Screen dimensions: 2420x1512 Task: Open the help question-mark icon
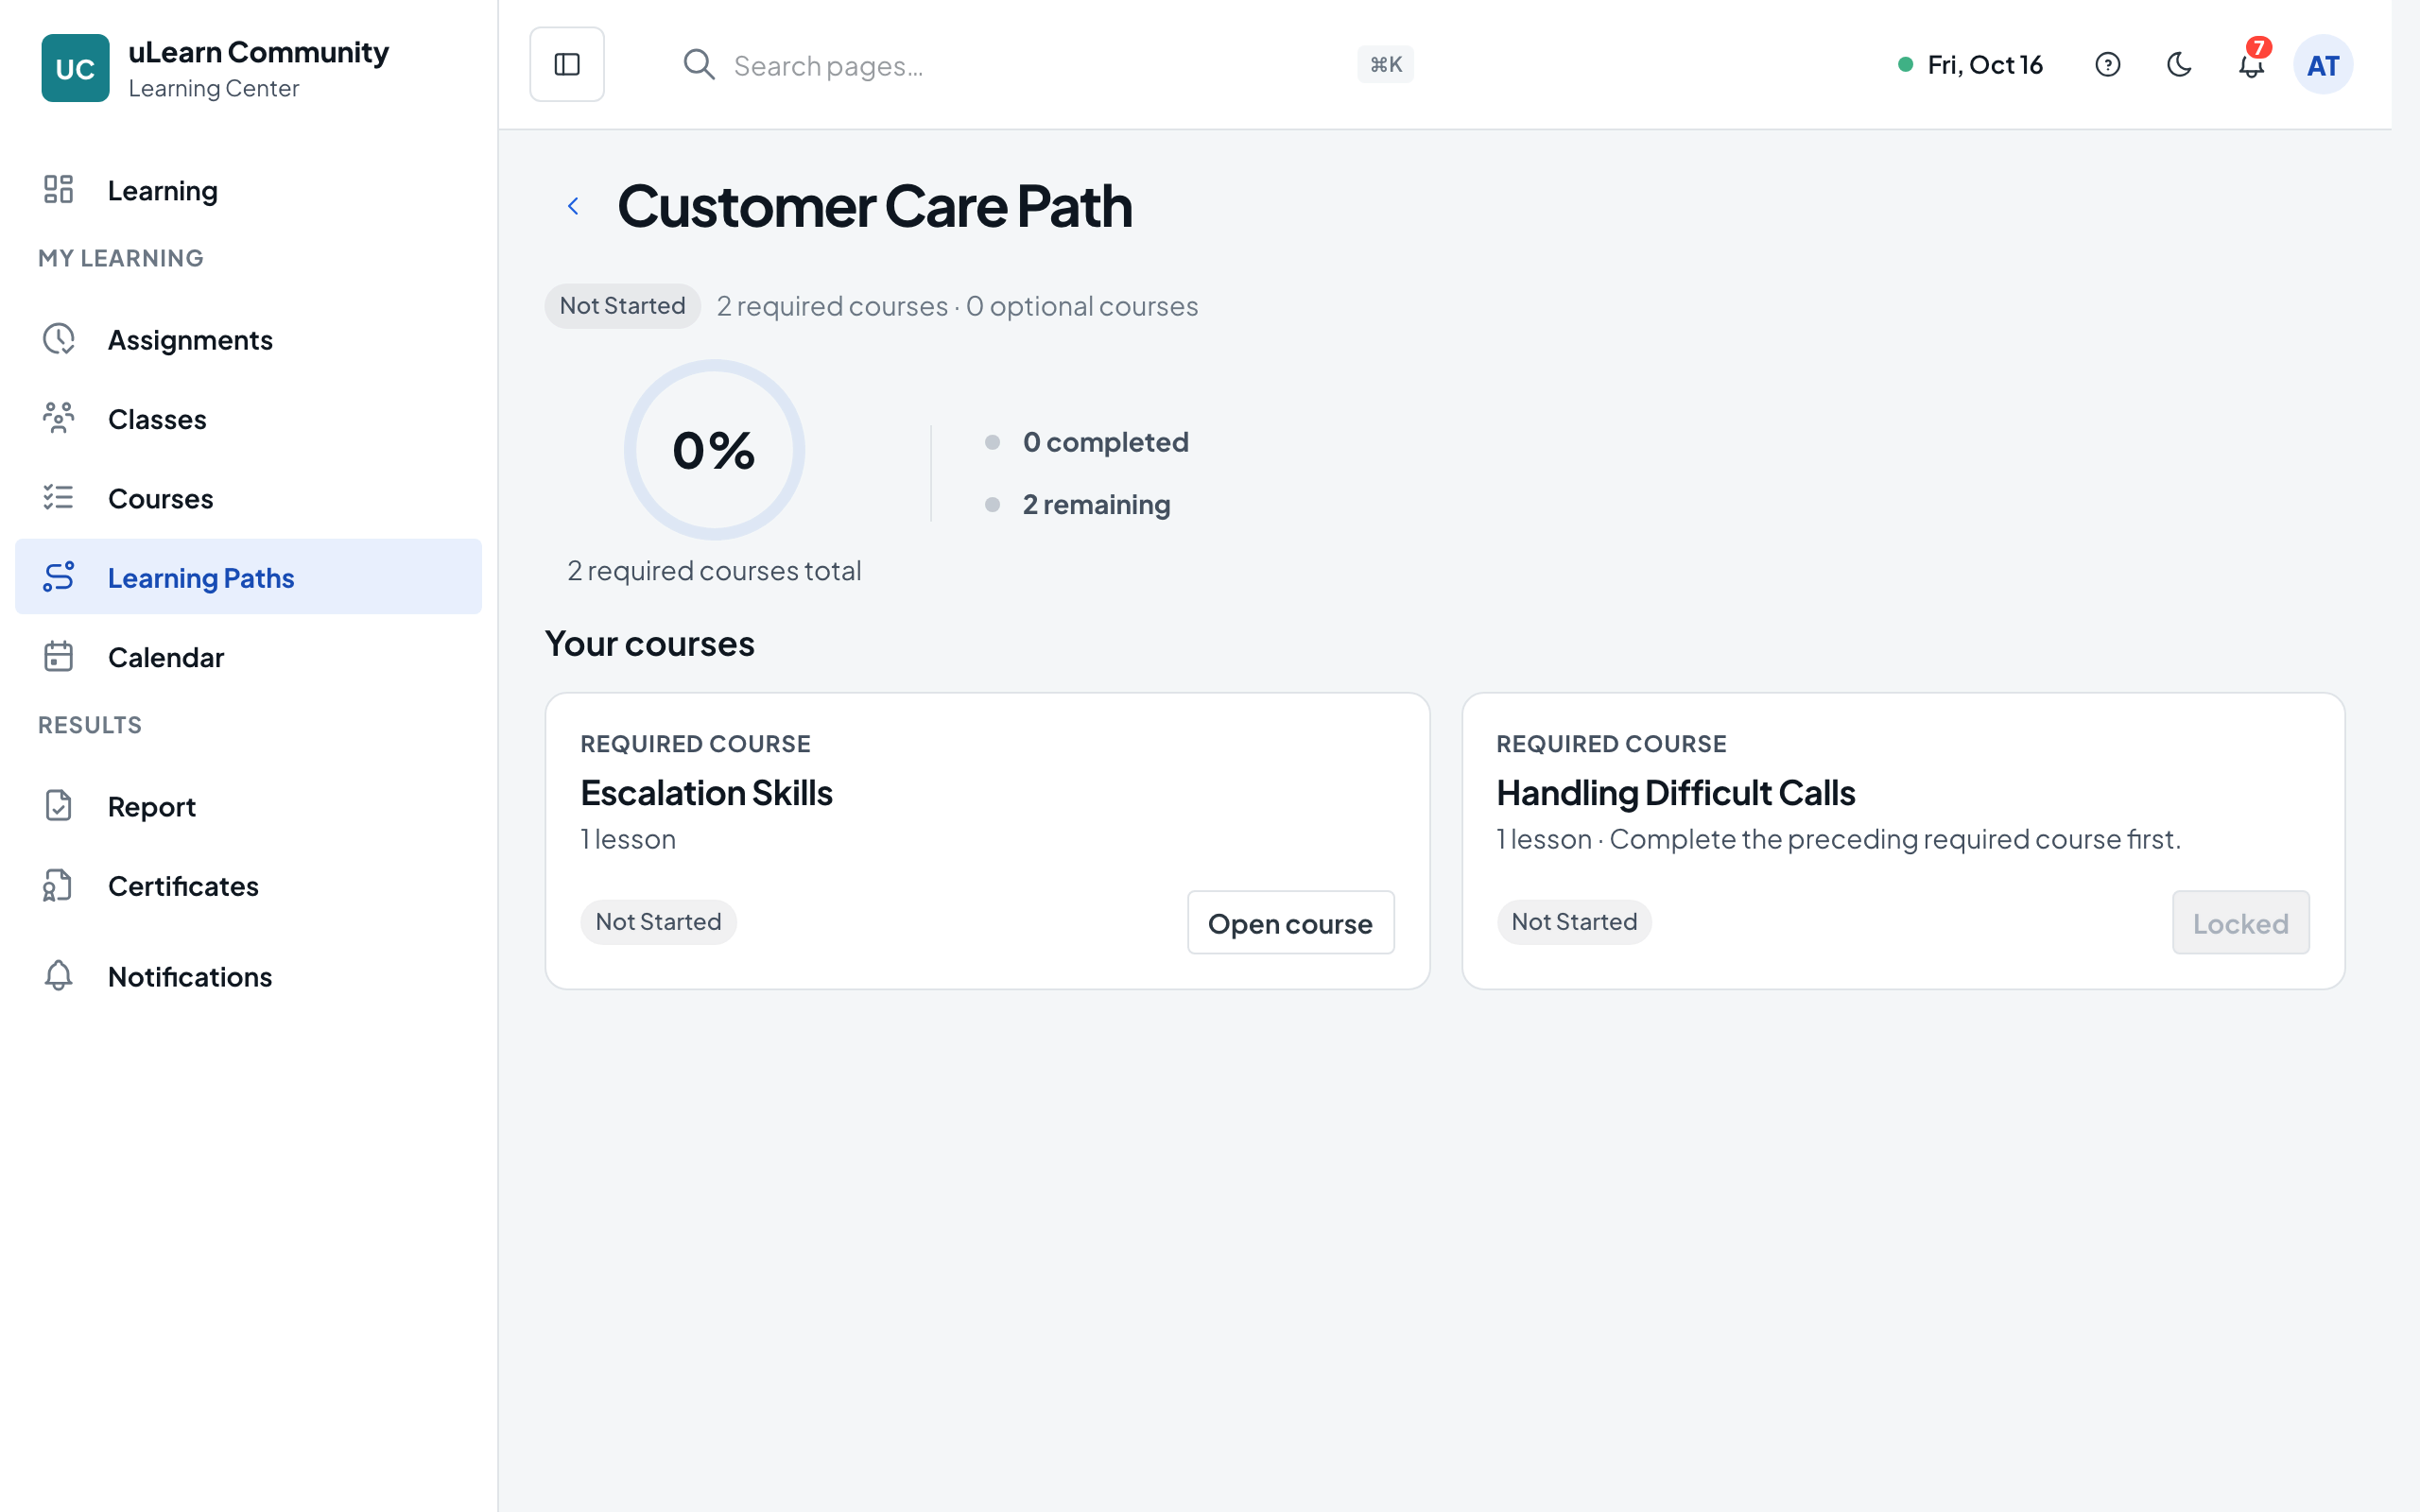(x=2107, y=65)
